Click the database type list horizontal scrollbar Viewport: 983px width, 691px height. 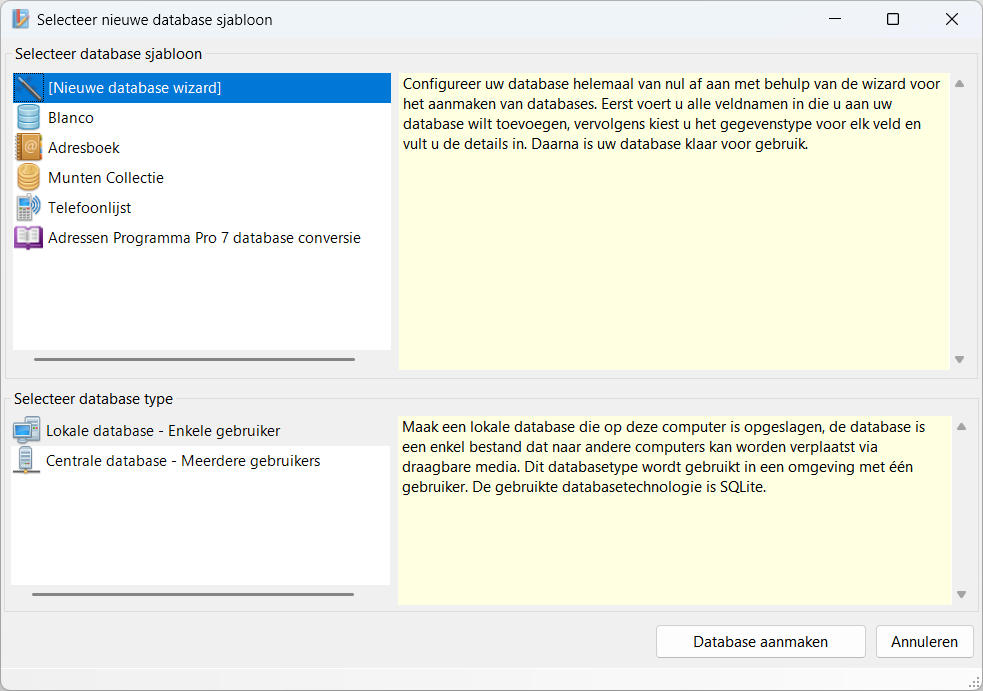[x=193, y=594]
